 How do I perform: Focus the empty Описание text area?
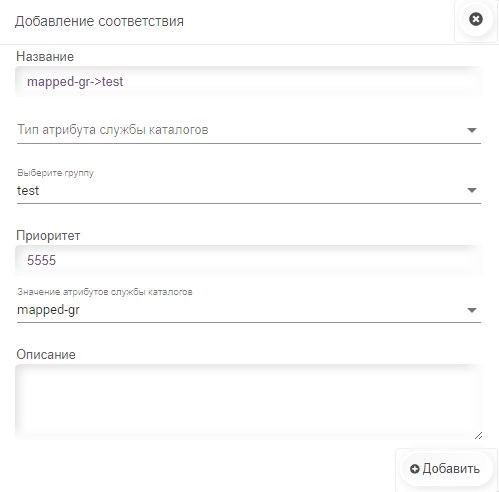click(249, 402)
